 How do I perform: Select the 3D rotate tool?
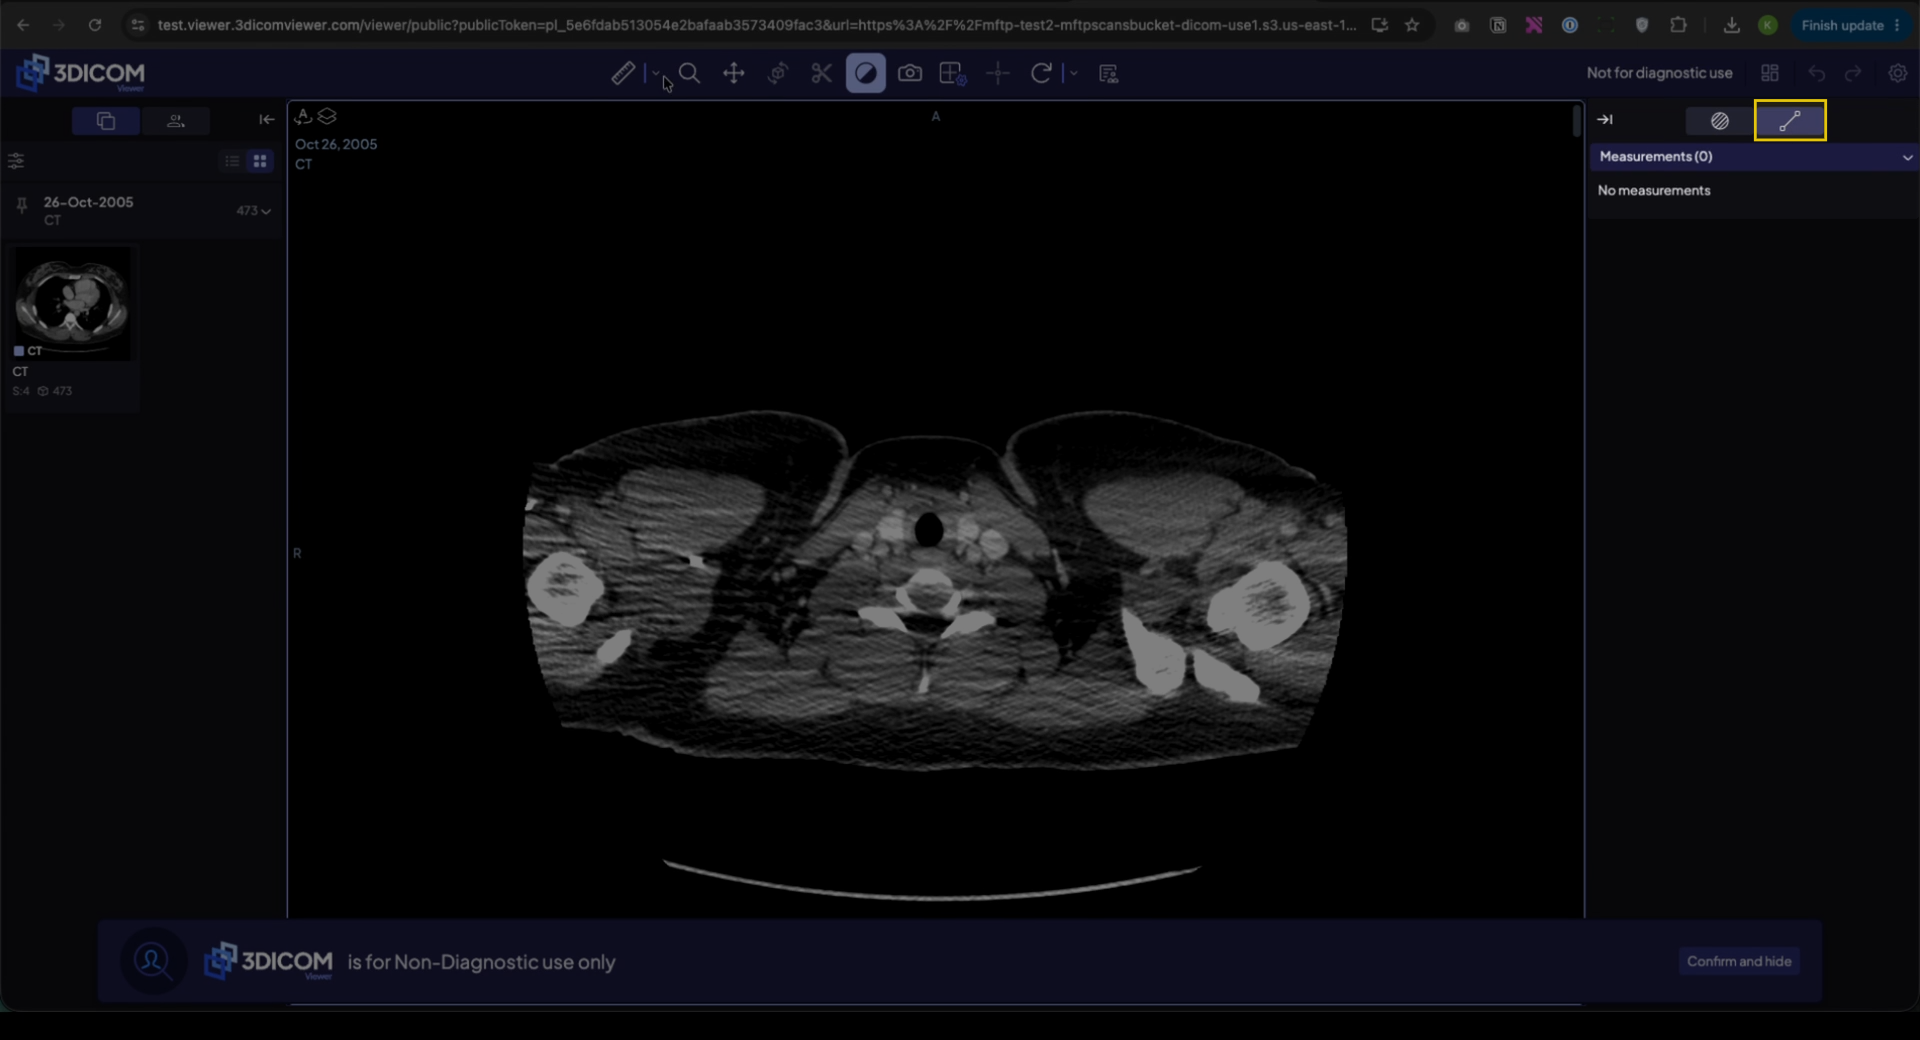[x=777, y=73]
